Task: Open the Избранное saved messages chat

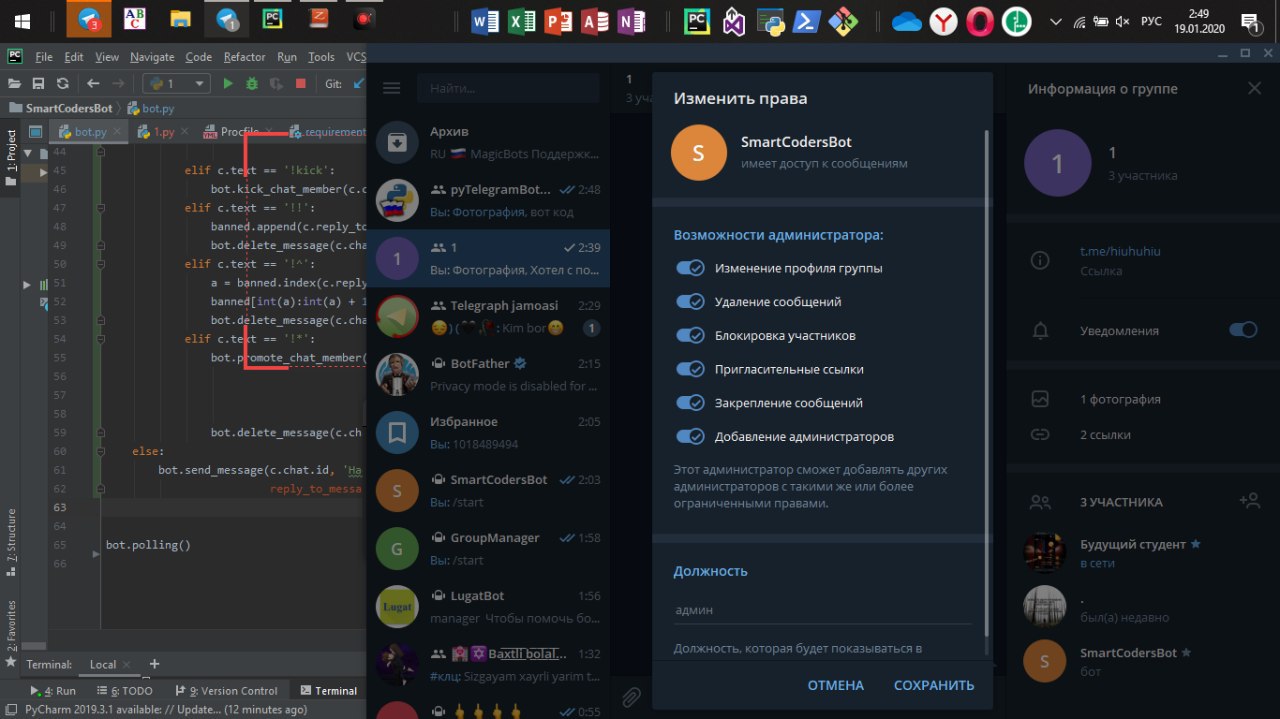Action: 488,432
